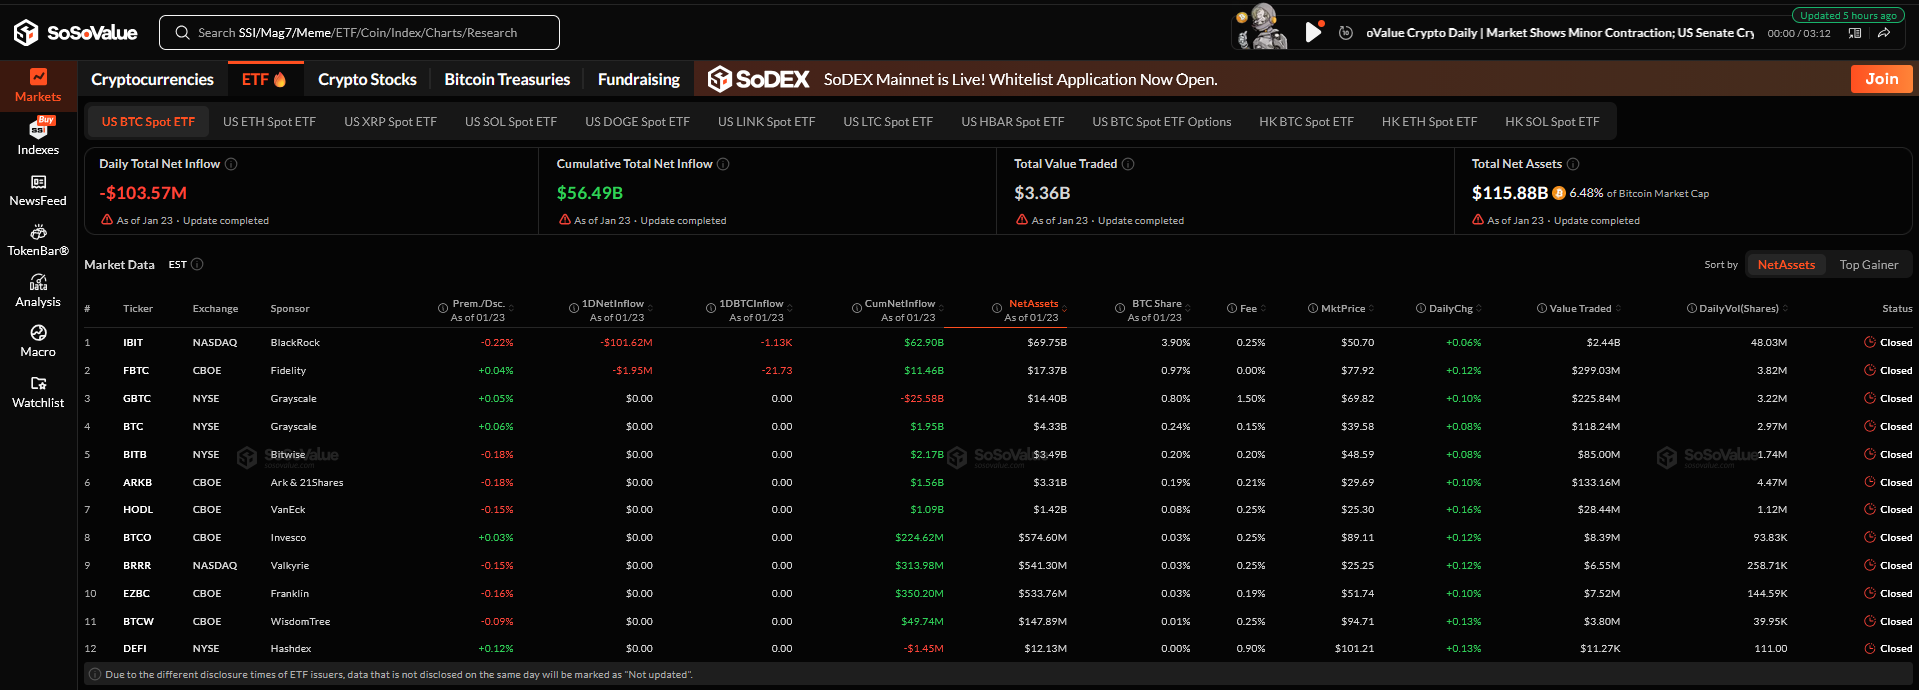
Task: Click info icon of 1DBTCInflow column
Action: (x=711, y=308)
